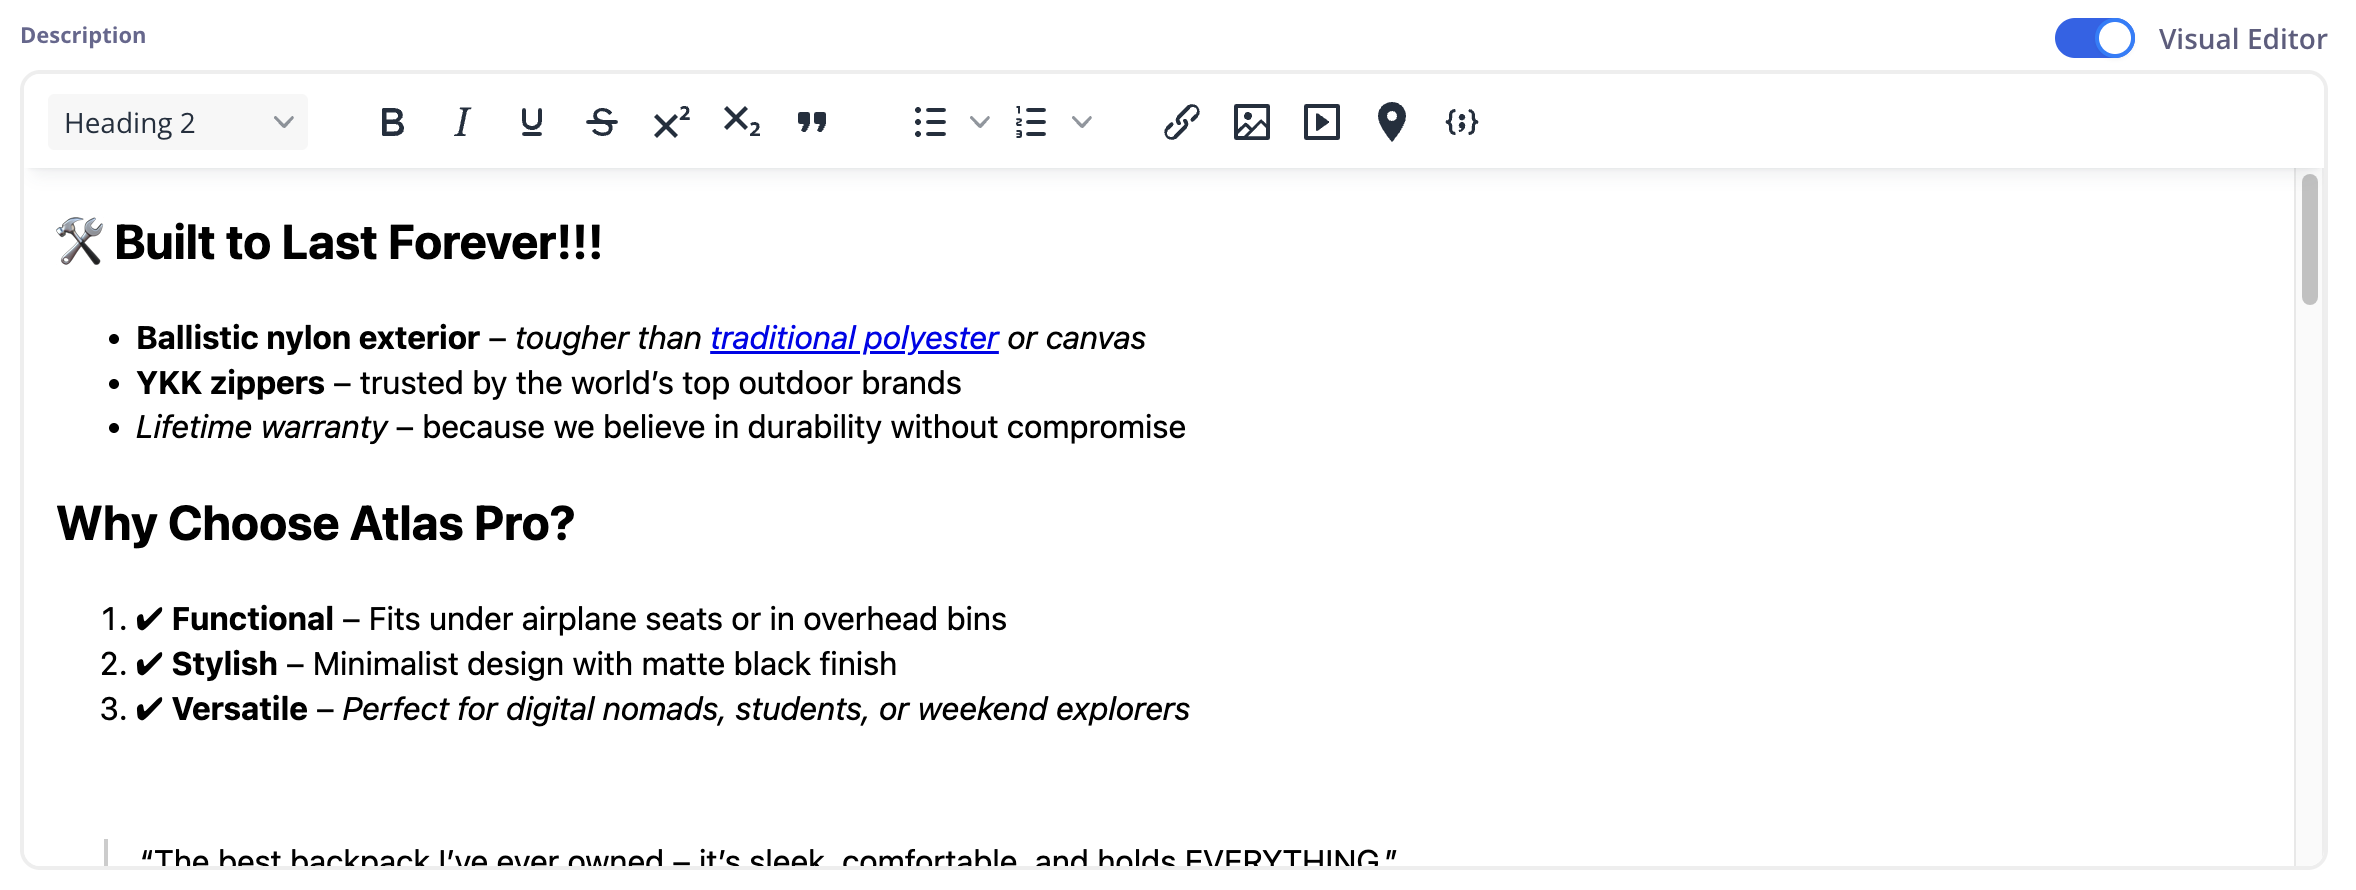The width and height of the screenshot is (2356, 890).
Task: Open bulleted list style options
Action: pyautogui.click(x=980, y=122)
